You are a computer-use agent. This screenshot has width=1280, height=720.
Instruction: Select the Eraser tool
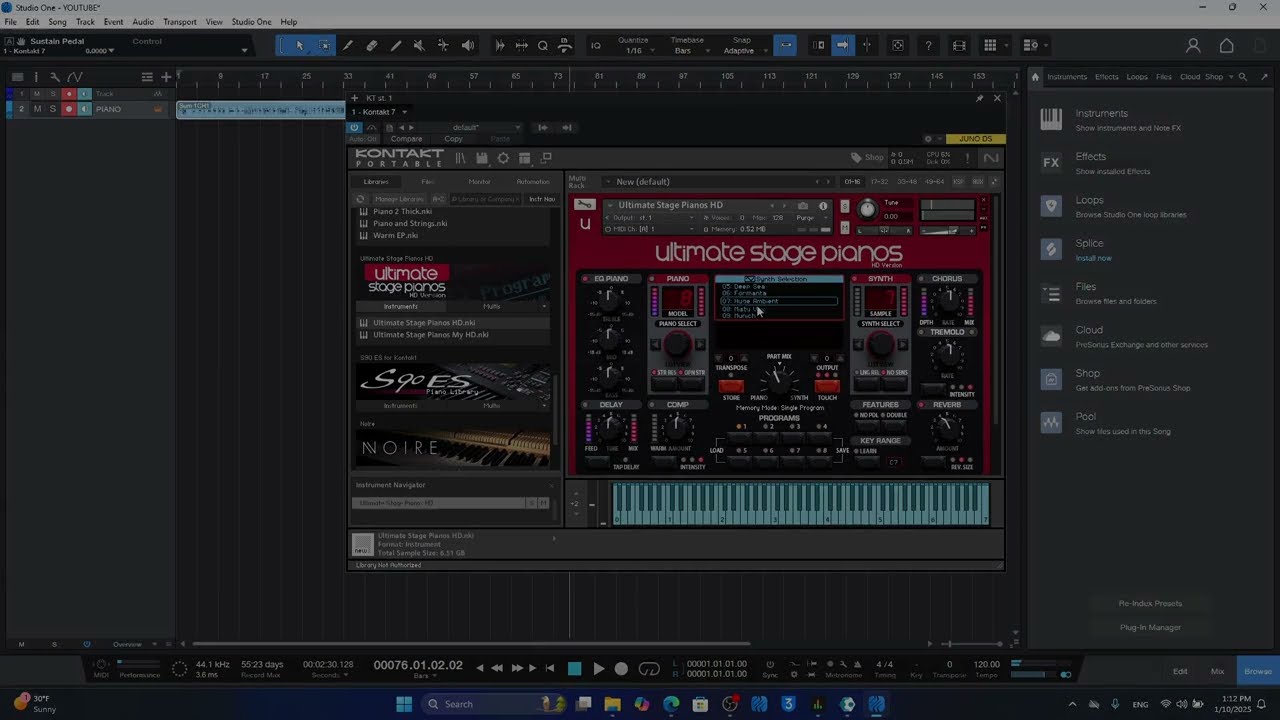(372, 46)
